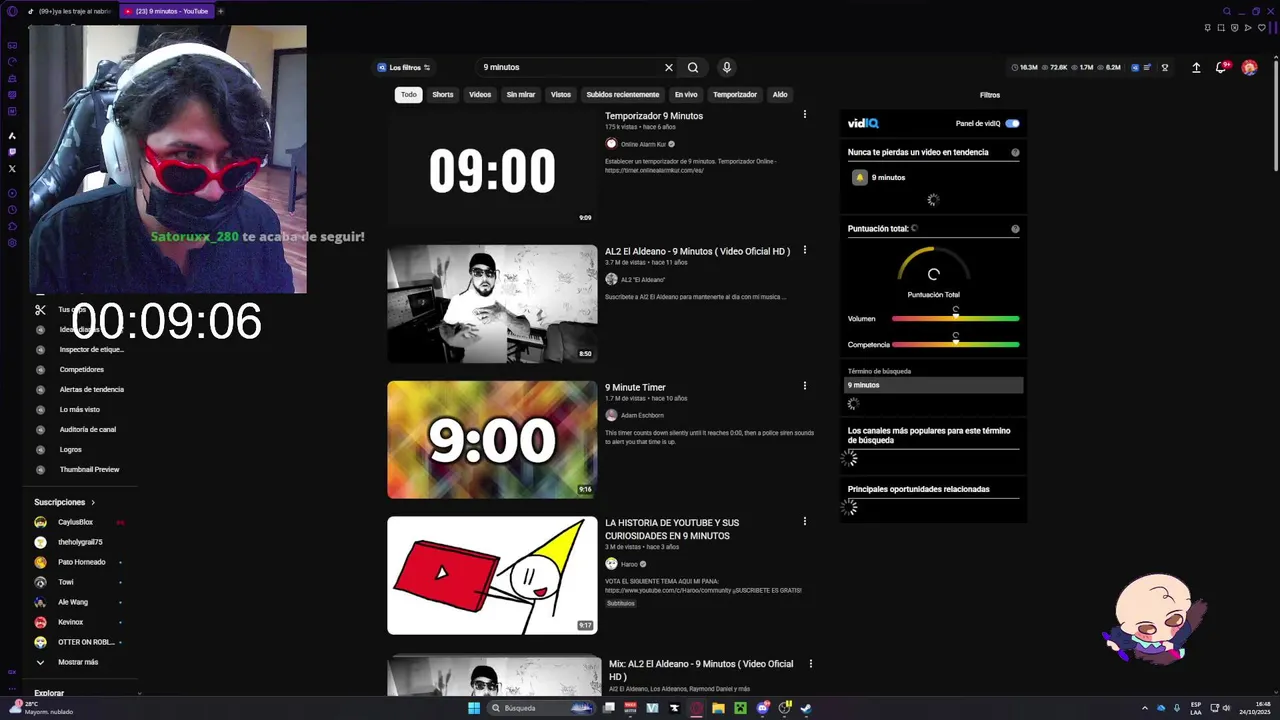This screenshot has height=720, width=1280.
Task: Open browser tab search magnifier
Action: (1227, 11)
